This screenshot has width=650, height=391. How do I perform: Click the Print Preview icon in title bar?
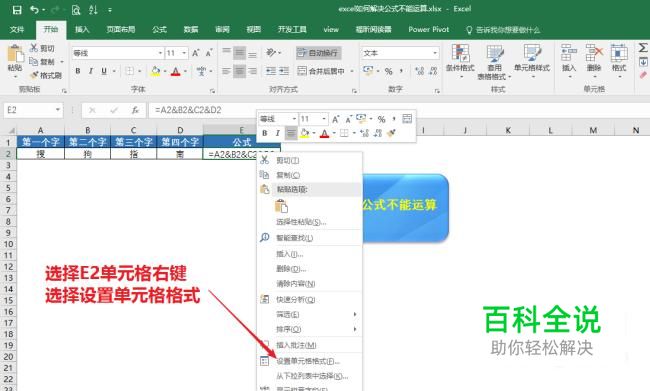[75, 10]
